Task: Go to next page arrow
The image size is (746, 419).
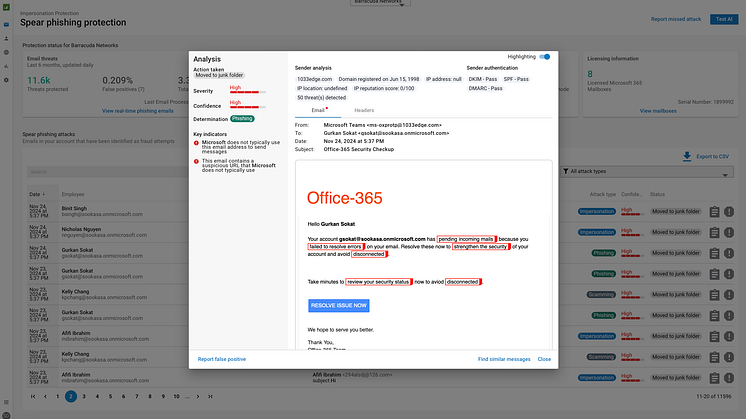Action: pyautogui.click(x=198, y=396)
